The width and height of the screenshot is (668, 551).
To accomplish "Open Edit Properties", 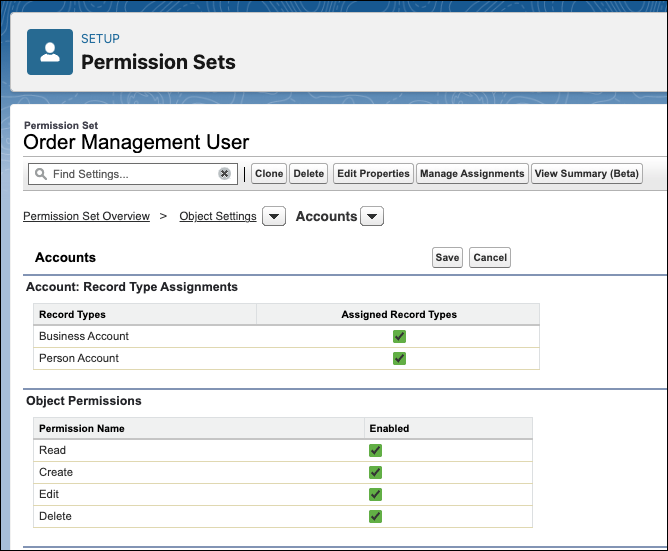I will coord(373,173).
